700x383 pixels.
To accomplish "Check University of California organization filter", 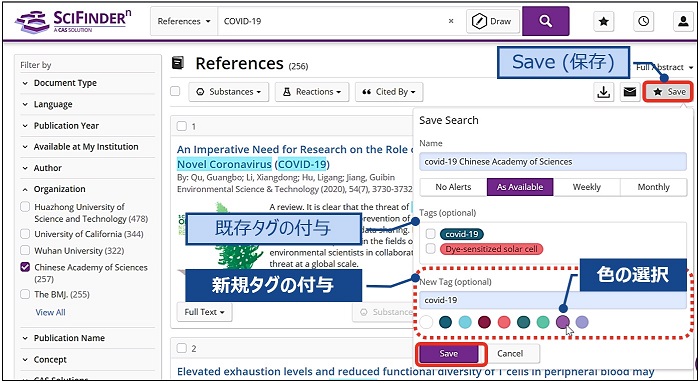I will tap(25, 234).
